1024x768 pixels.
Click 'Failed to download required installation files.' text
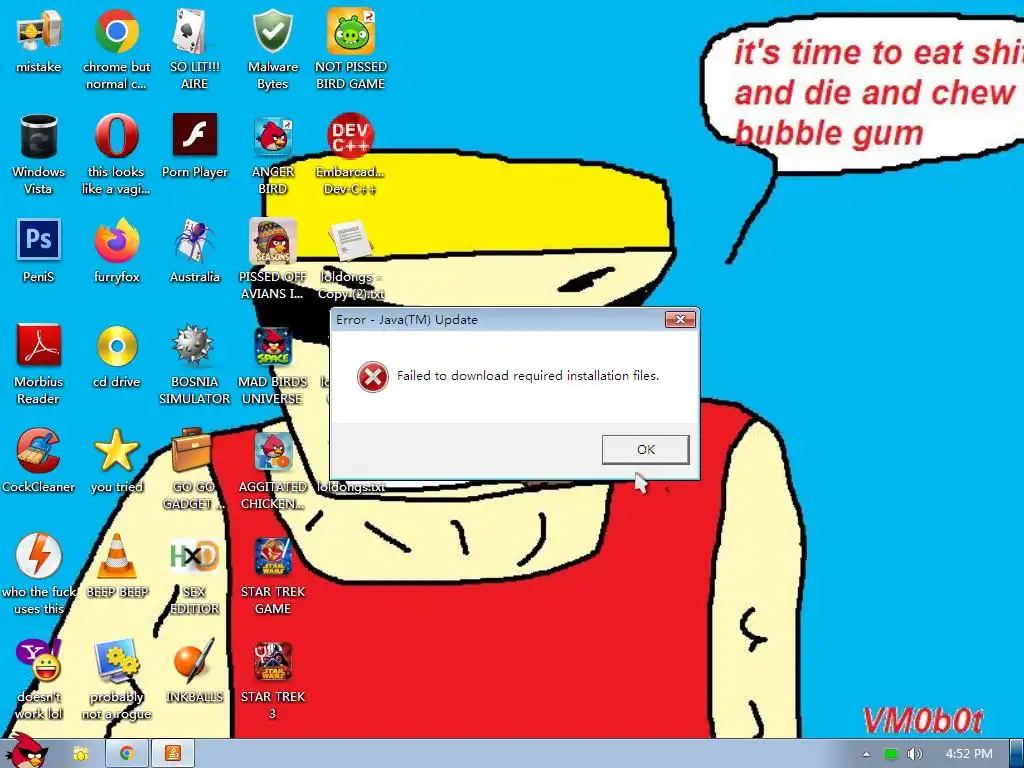pyautogui.click(x=528, y=376)
